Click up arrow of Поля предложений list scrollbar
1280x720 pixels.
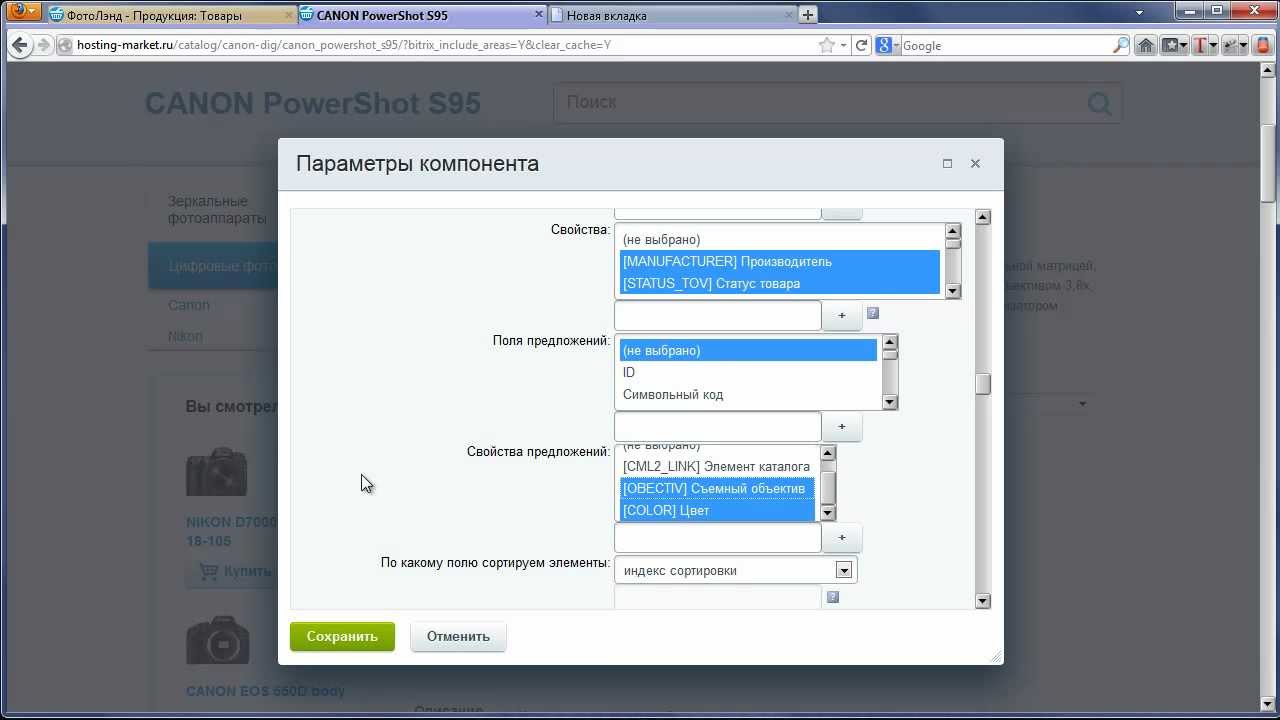pos(890,343)
